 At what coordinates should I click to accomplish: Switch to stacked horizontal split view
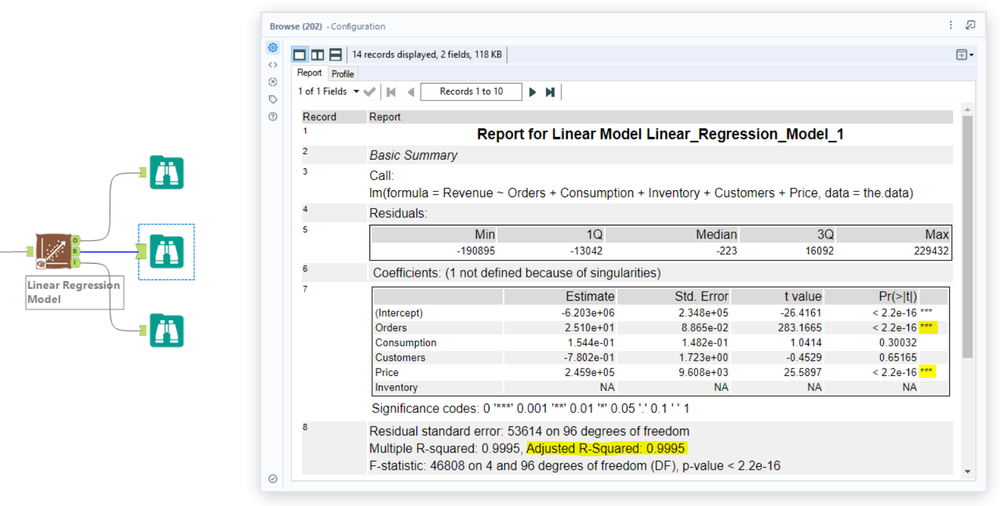(335, 55)
